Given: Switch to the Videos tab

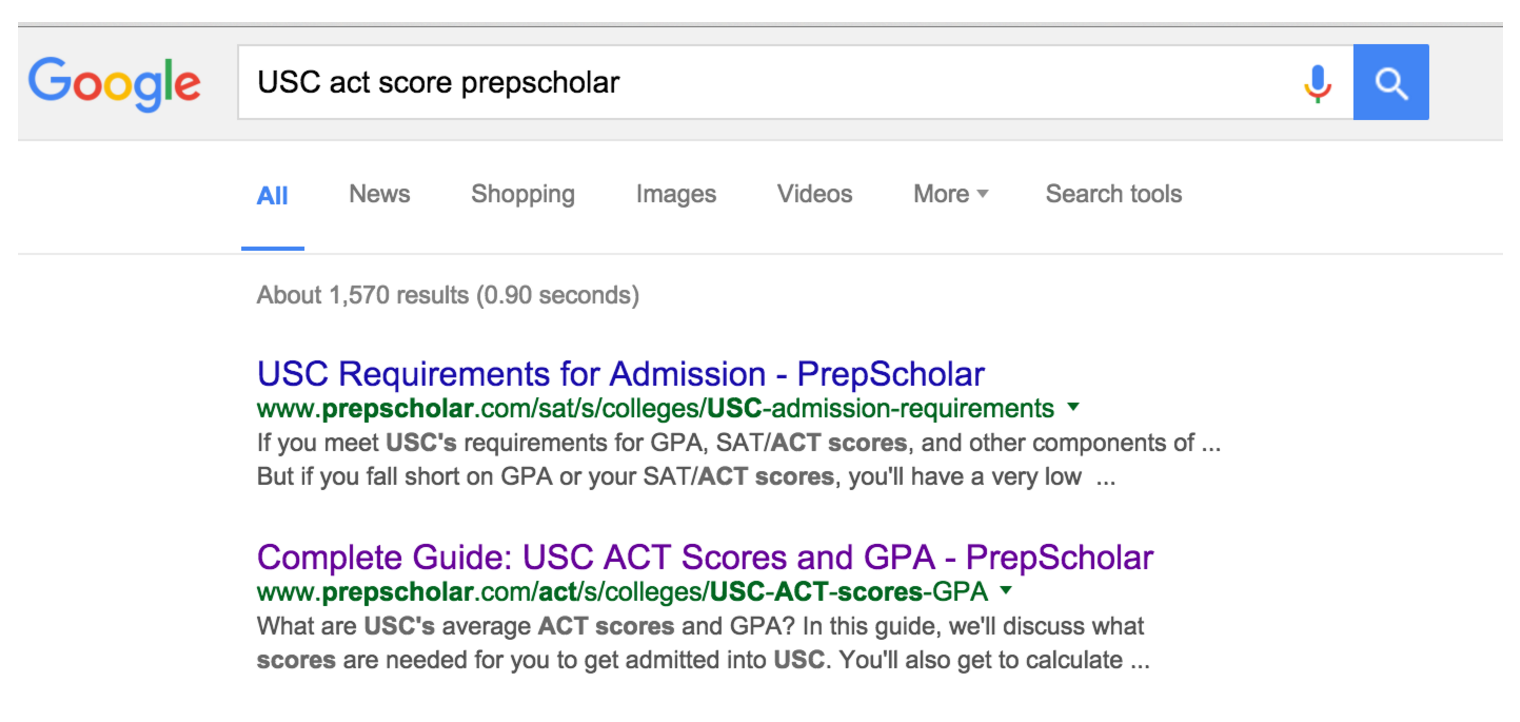Looking at the screenshot, I should point(814,194).
